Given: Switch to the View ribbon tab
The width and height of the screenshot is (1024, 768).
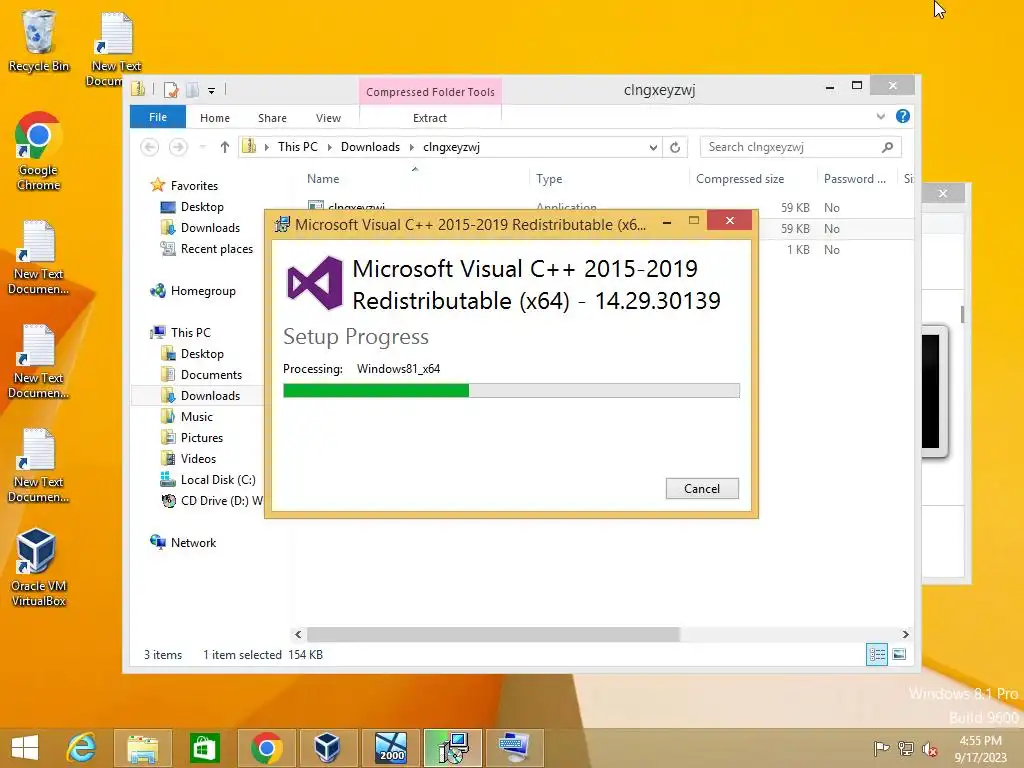Looking at the screenshot, I should (328, 118).
